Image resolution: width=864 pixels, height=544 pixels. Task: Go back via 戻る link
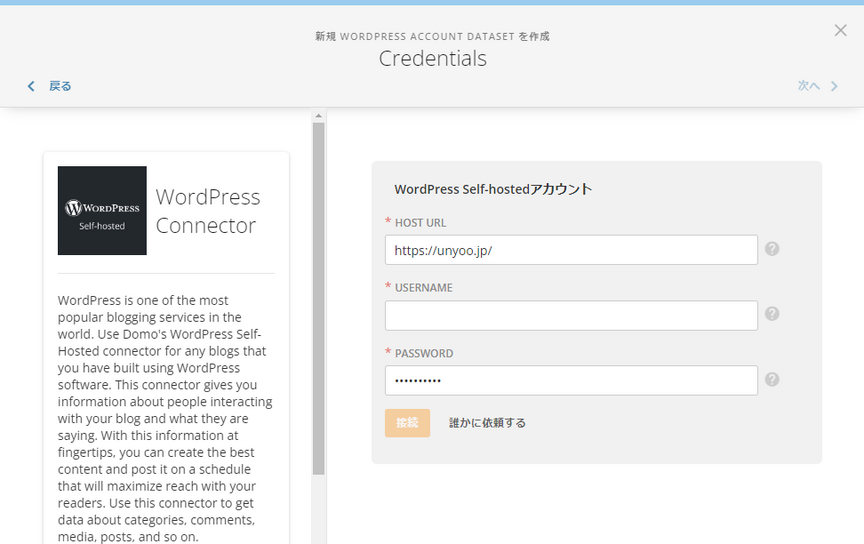point(60,86)
